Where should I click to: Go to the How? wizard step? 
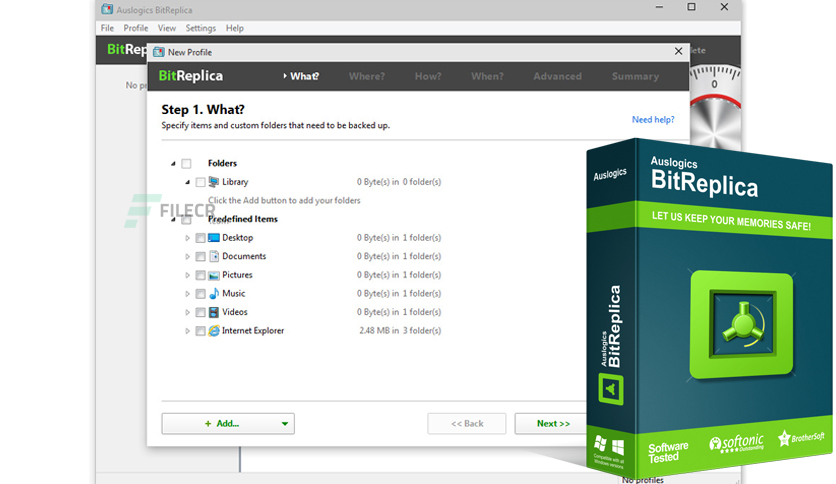pyautogui.click(x=428, y=76)
